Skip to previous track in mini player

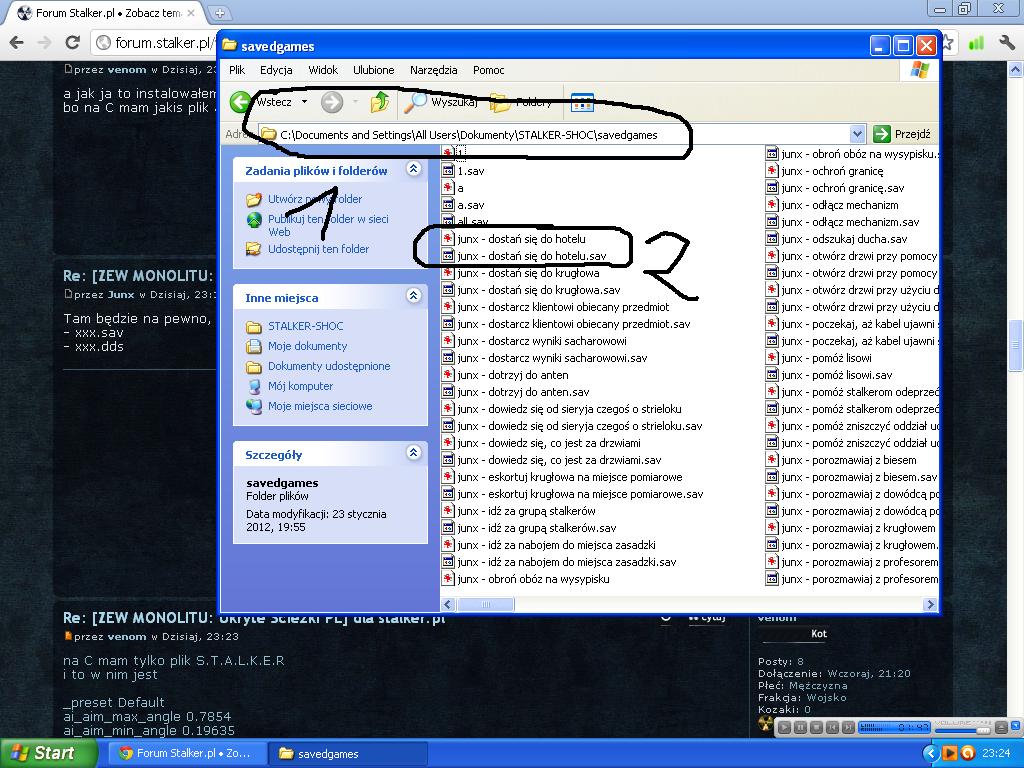point(832,727)
